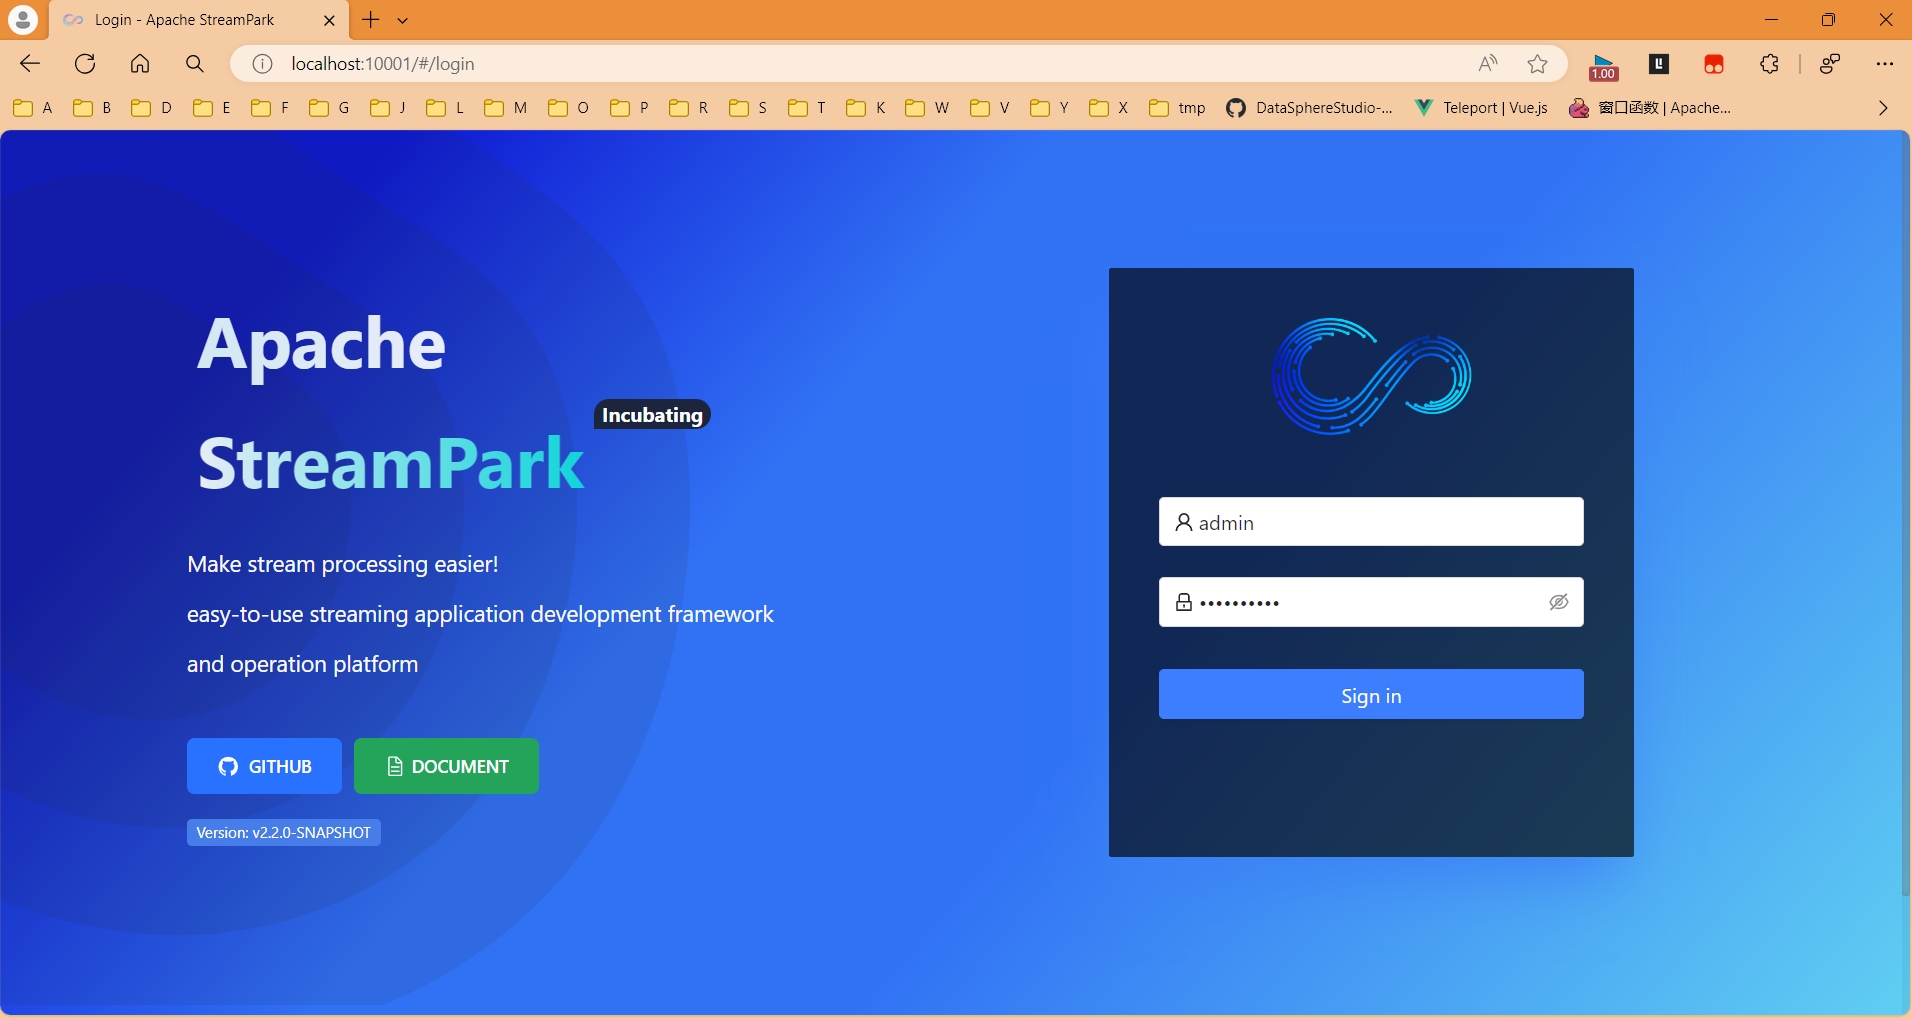This screenshot has width=1912, height=1019.
Task: Refresh the page
Action: coord(85,64)
